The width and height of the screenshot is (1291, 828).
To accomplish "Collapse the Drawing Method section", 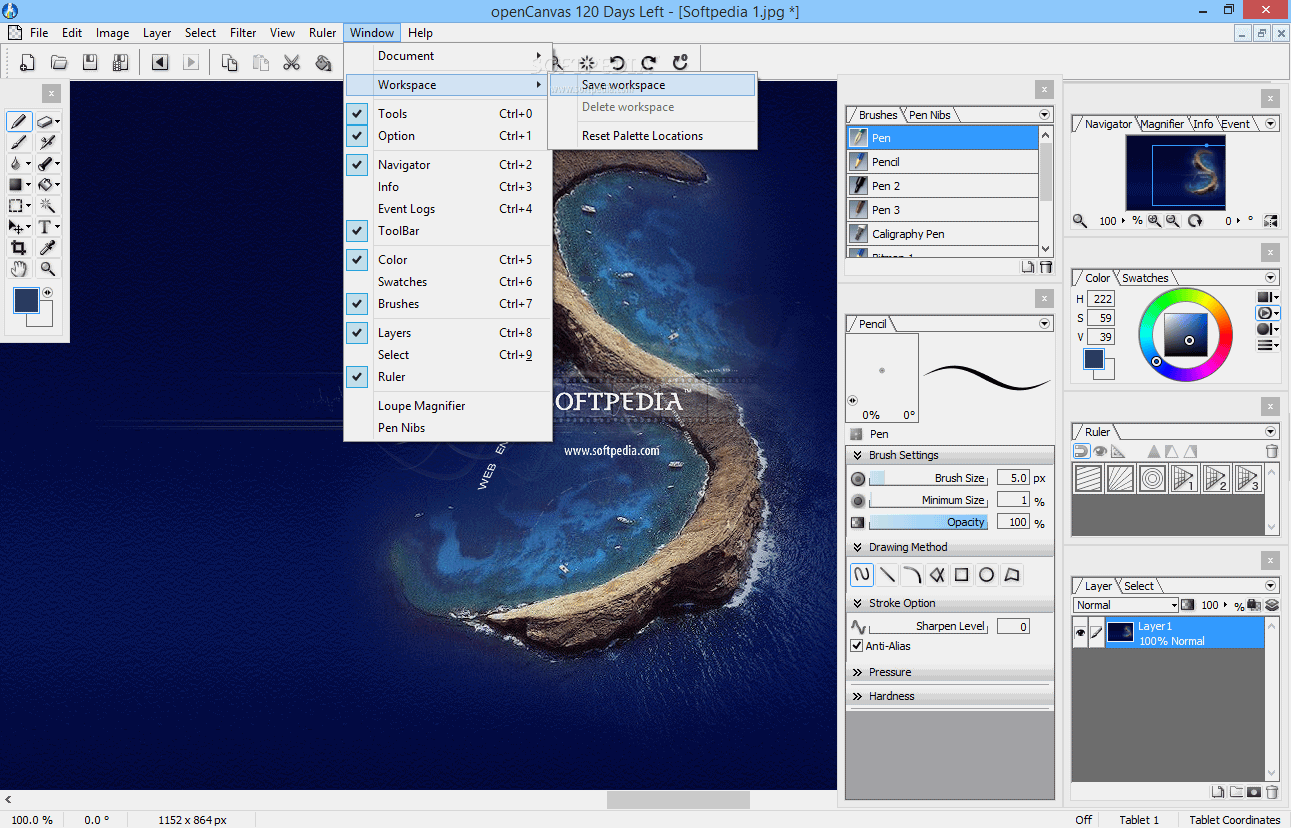I will pos(858,547).
